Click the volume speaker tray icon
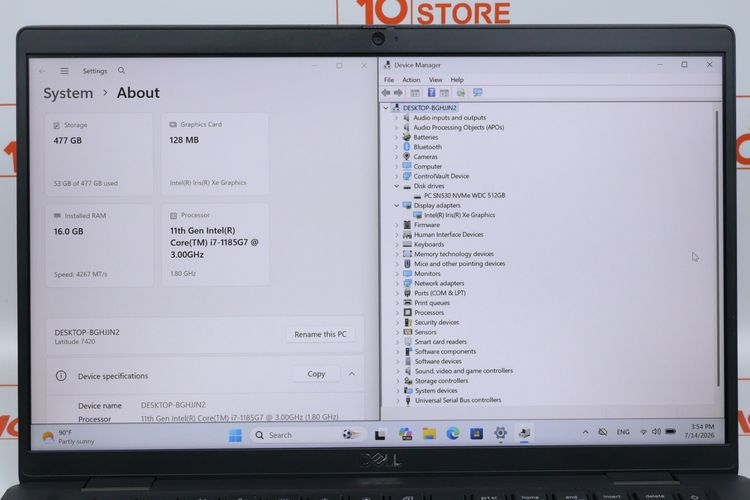Viewport: 750px width, 500px height. (656, 432)
